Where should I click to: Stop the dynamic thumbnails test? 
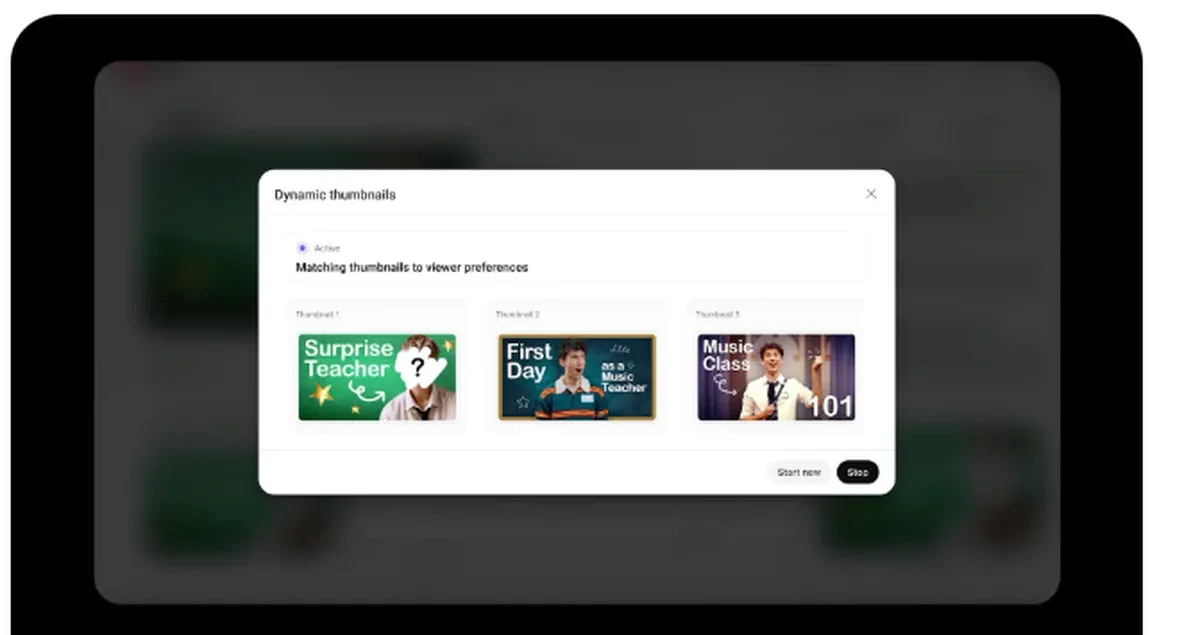click(858, 472)
